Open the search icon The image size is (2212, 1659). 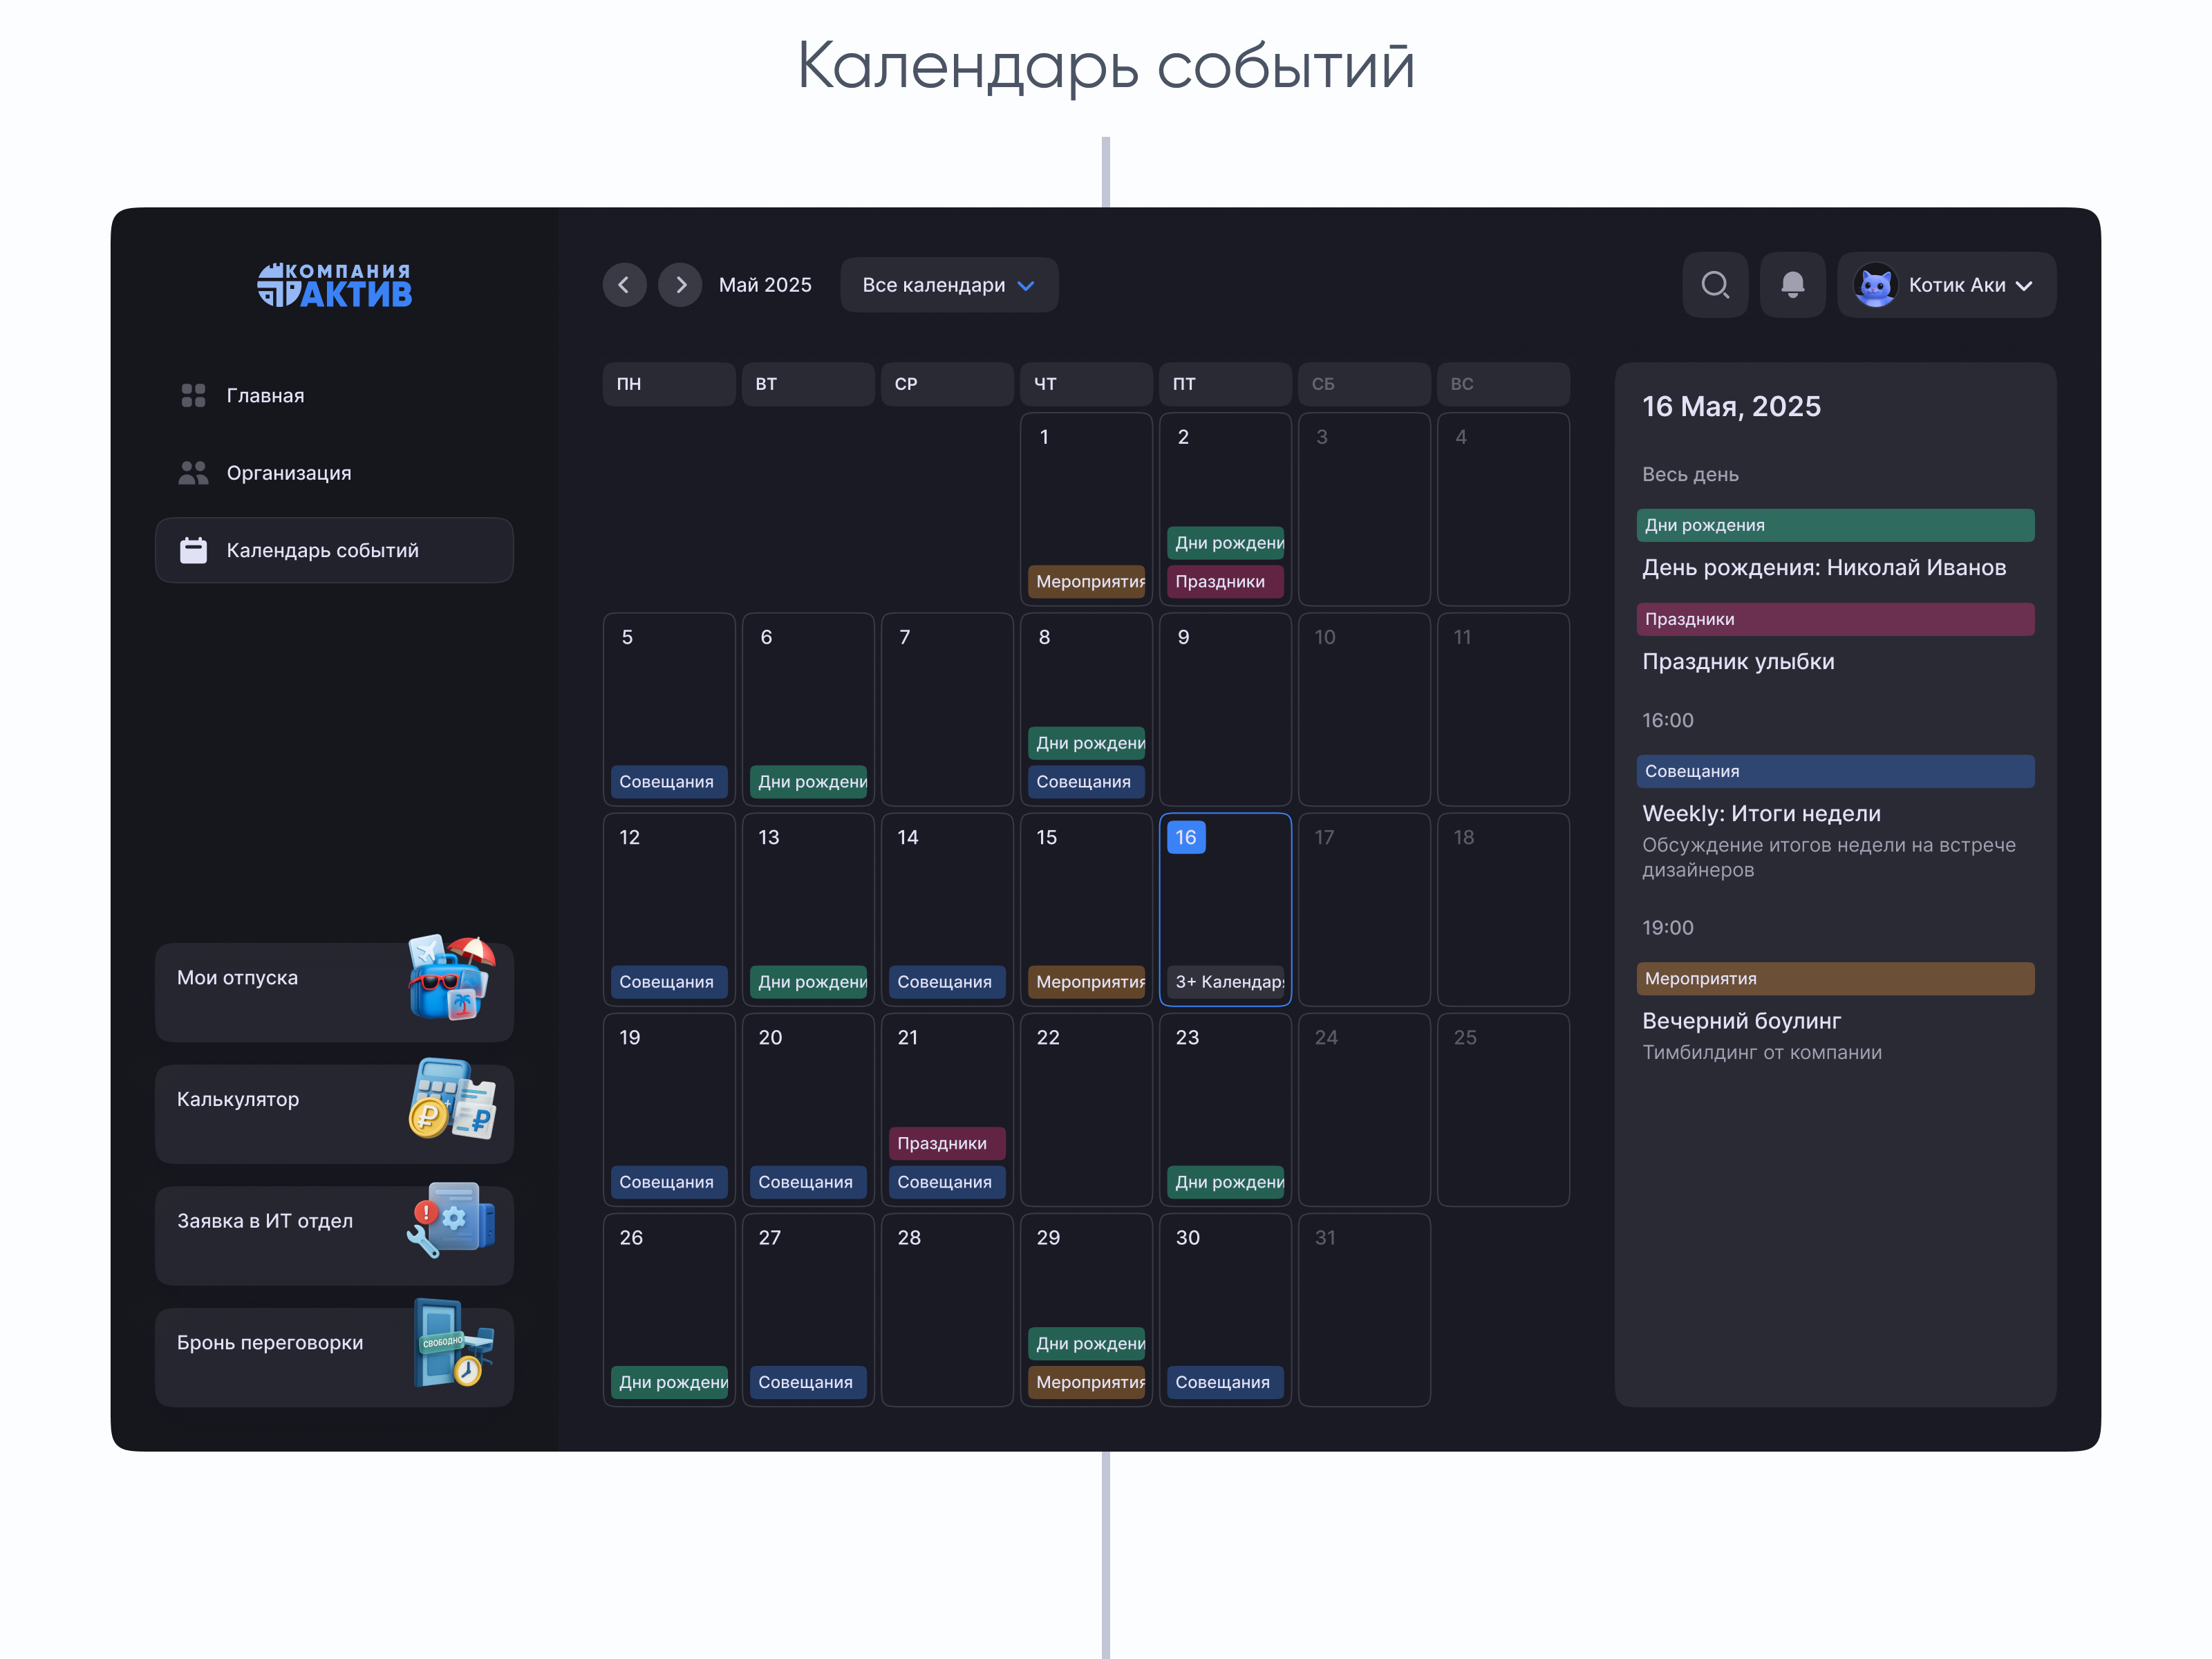(1714, 285)
